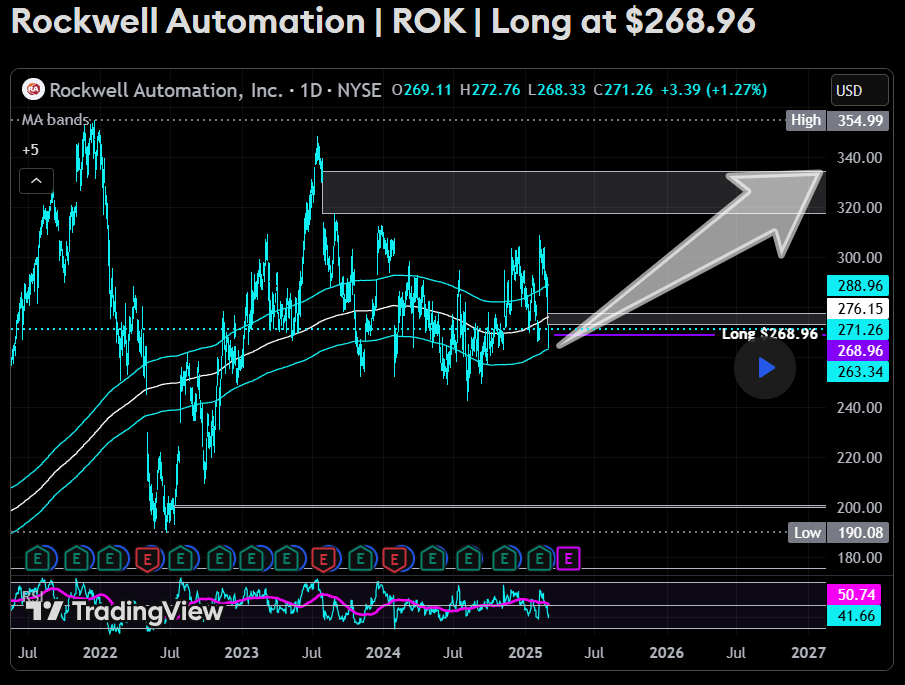Click 2022 on the time axis

pos(100,653)
